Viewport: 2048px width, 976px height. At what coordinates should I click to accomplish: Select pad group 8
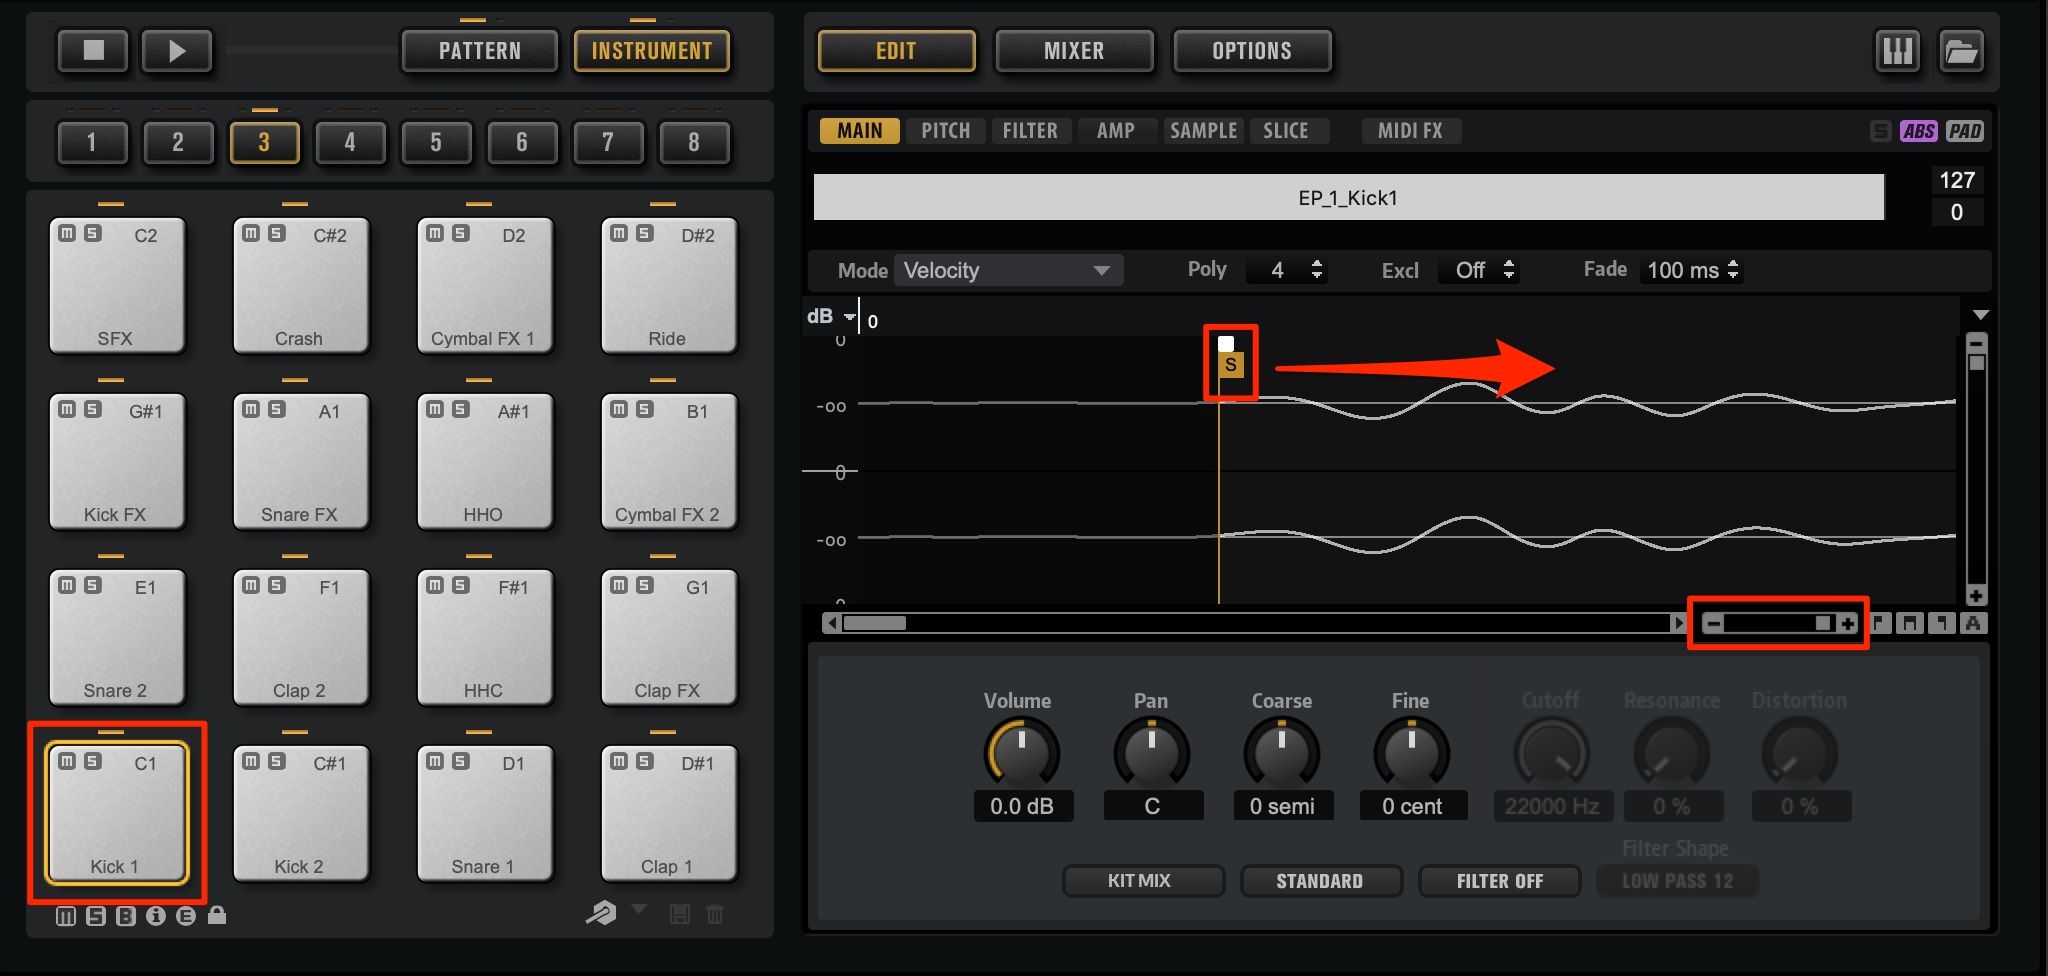(x=694, y=143)
